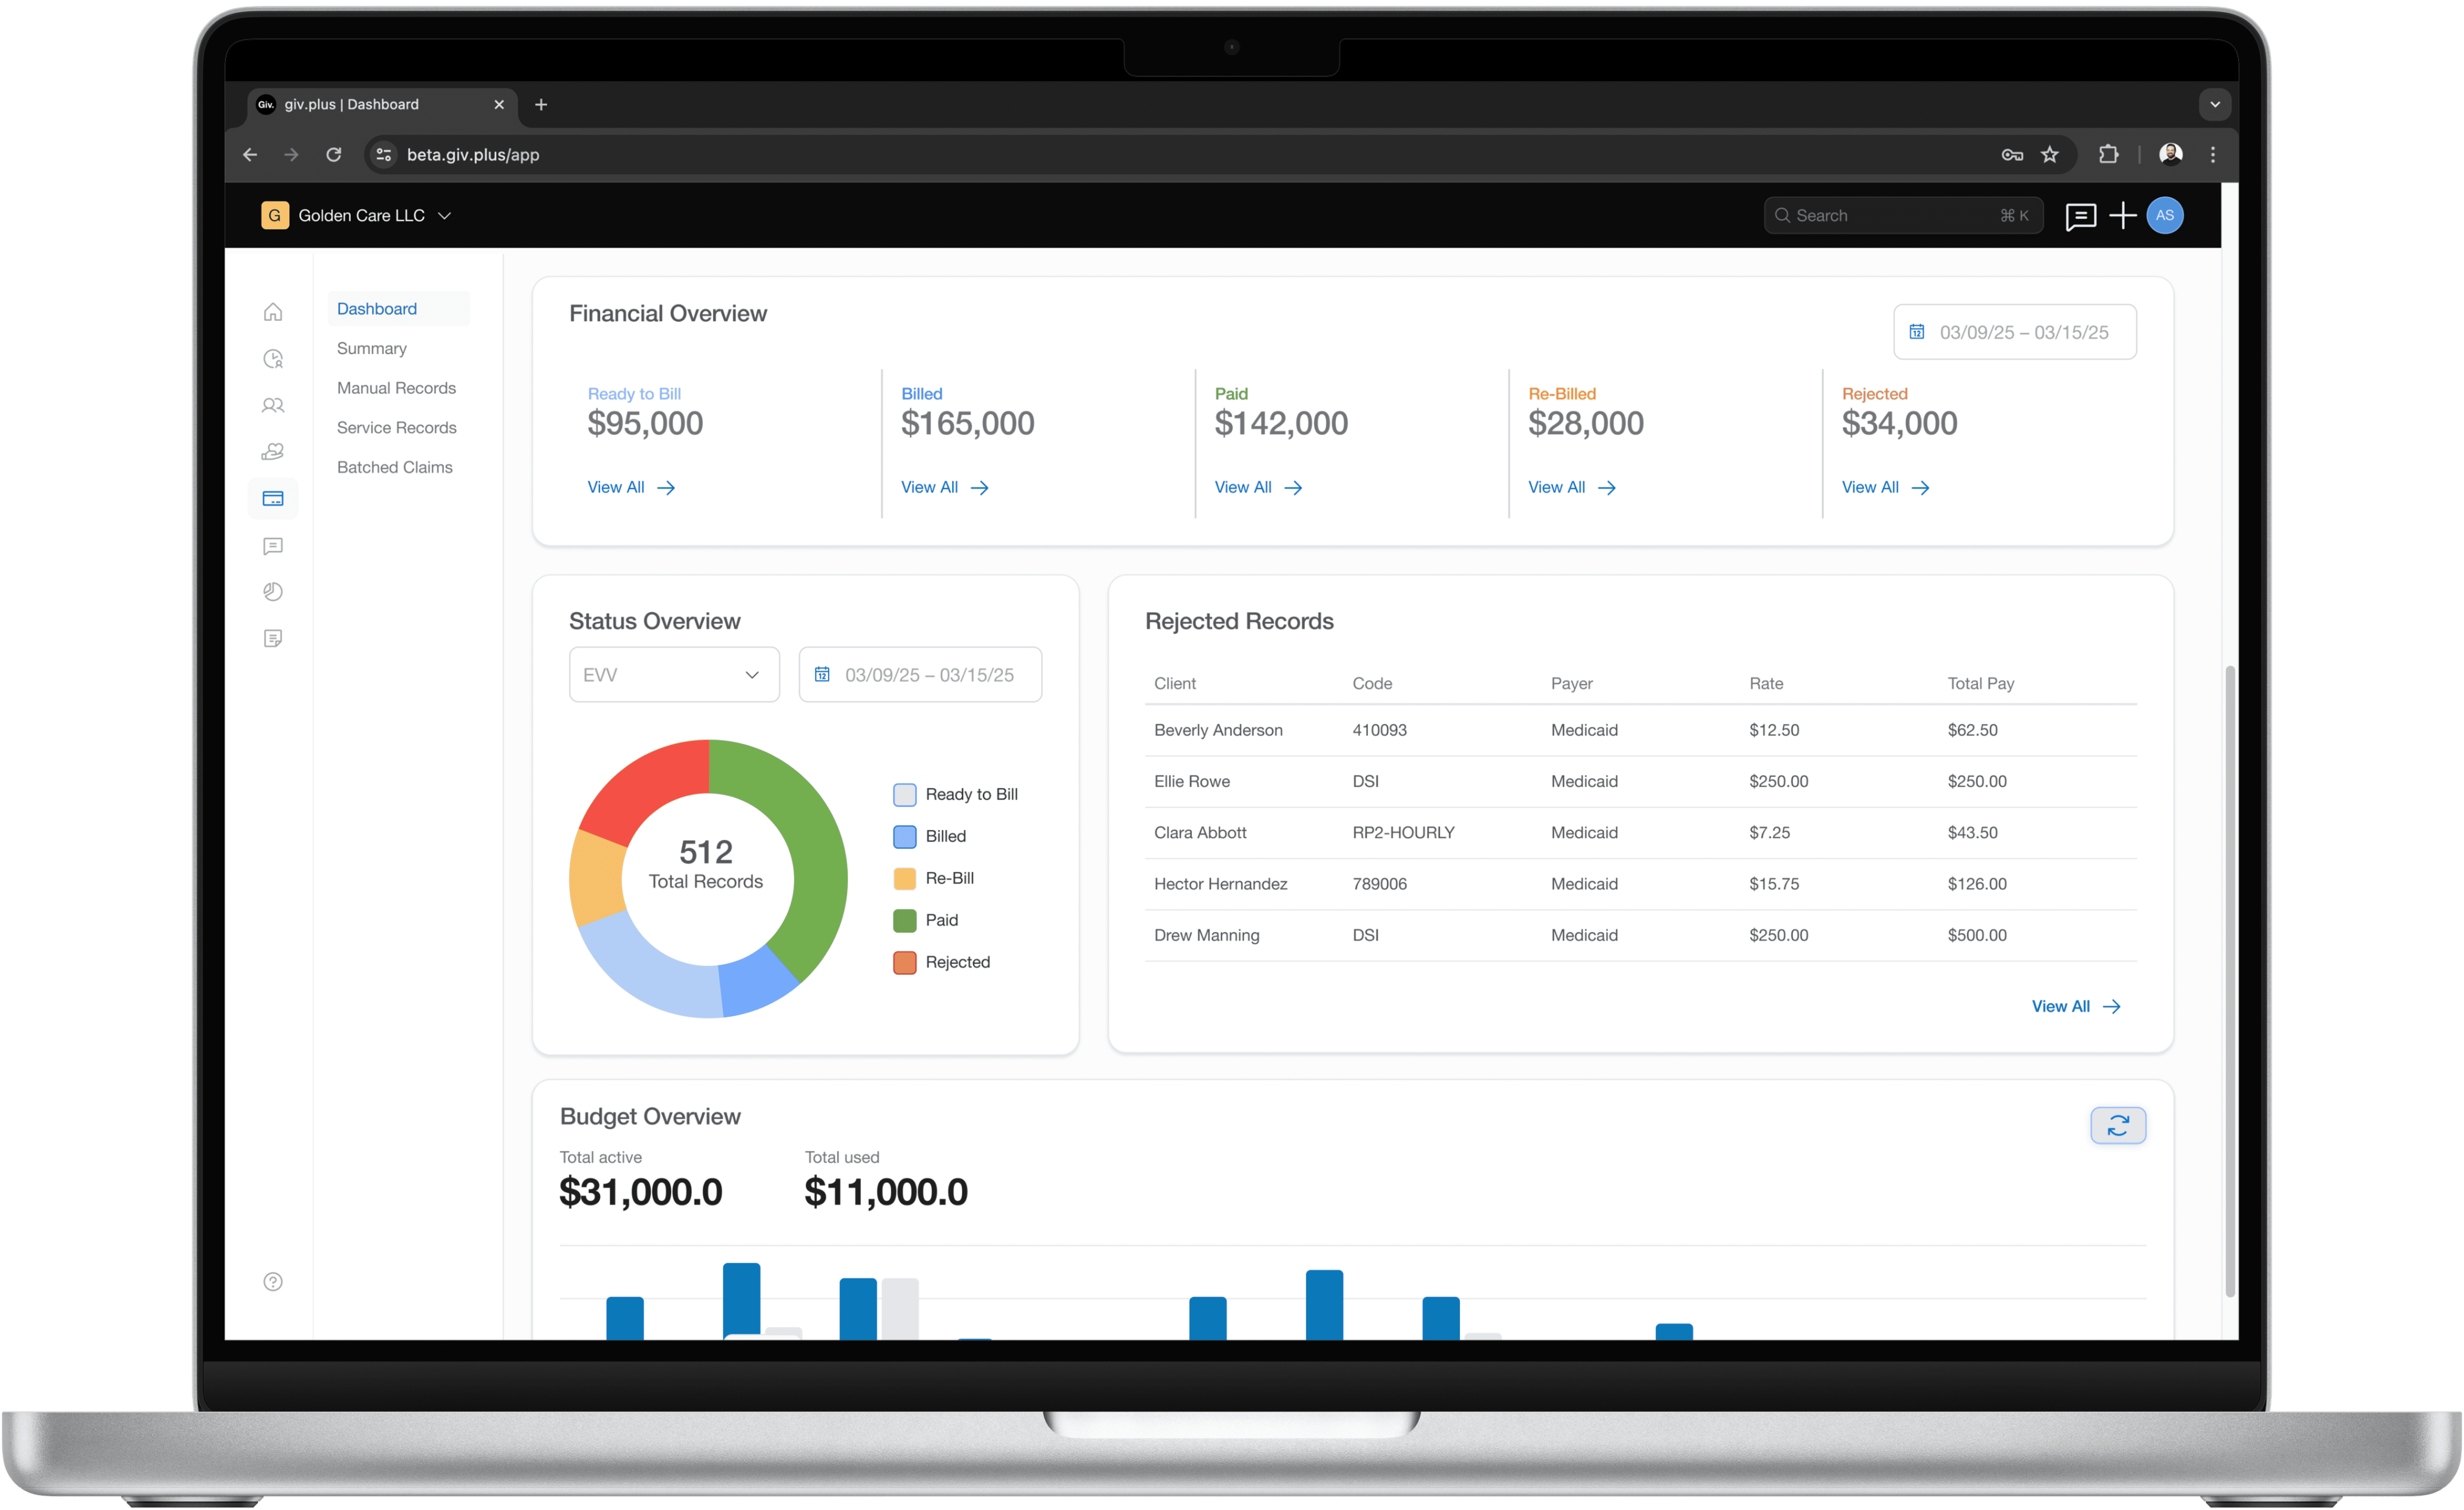Image resolution: width=2464 pixels, height=1510 pixels.
Task: Click the hand-with-heart caregiving icon
Action: [273, 451]
